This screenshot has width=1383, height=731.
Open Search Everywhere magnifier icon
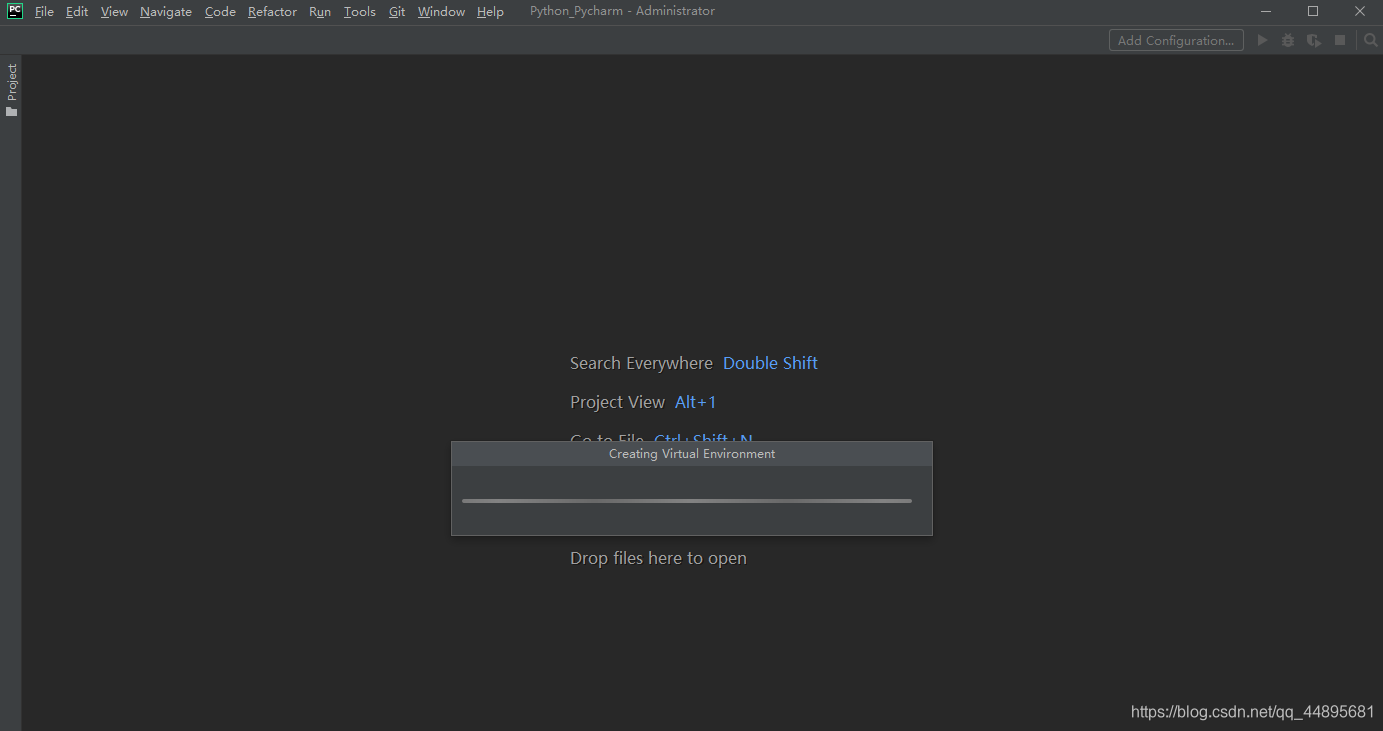[x=1371, y=40]
